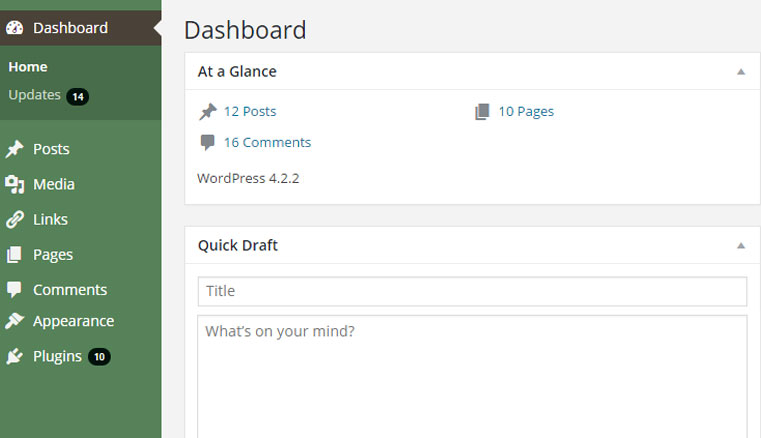Click the Posts pushpin icon in sidebar
The height and width of the screenshot is (438, 761).
click(x=15, y=149)
